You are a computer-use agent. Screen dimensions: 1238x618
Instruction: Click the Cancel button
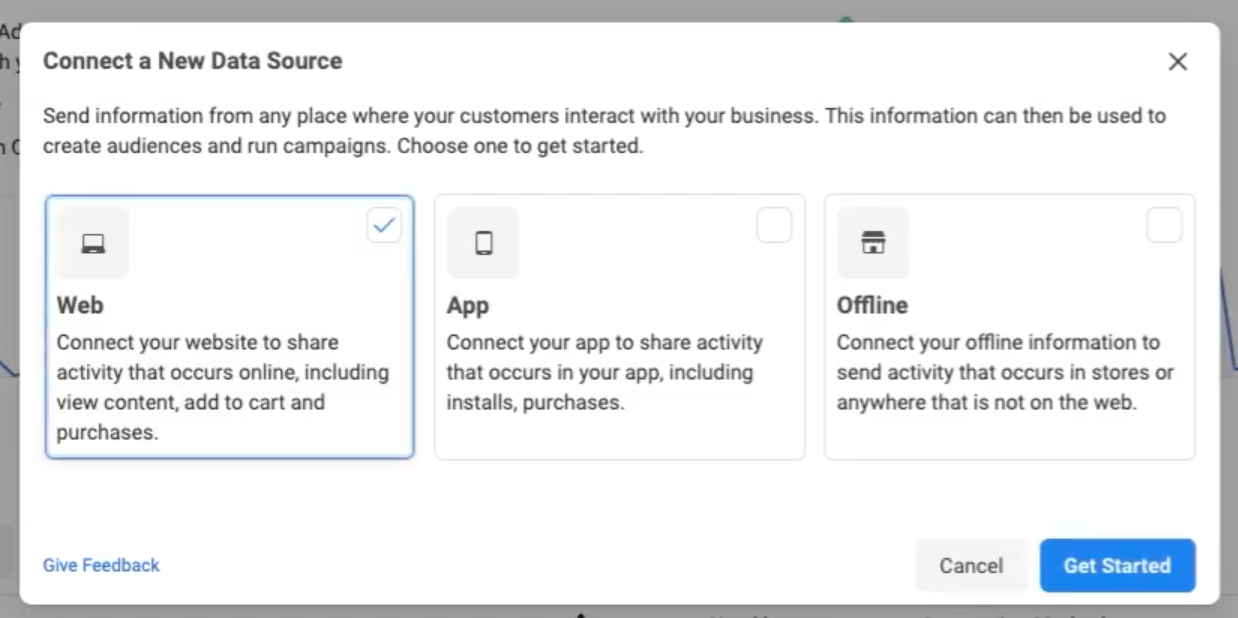click(x=971, y=565)
